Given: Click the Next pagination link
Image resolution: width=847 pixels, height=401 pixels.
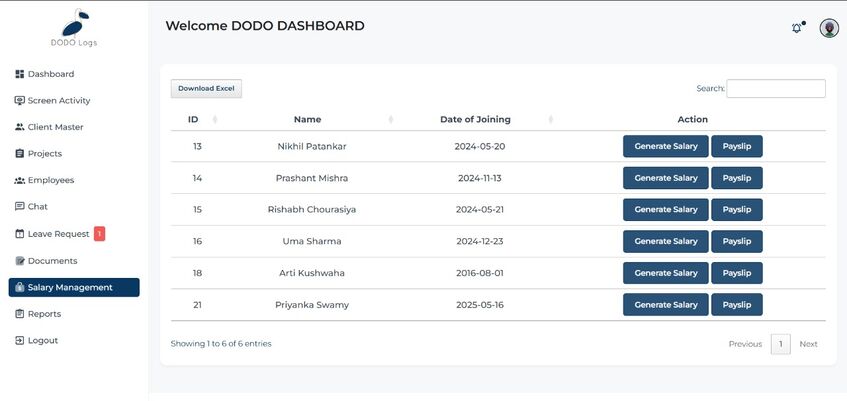Looking at the screenshot, I should coord(808,344).
